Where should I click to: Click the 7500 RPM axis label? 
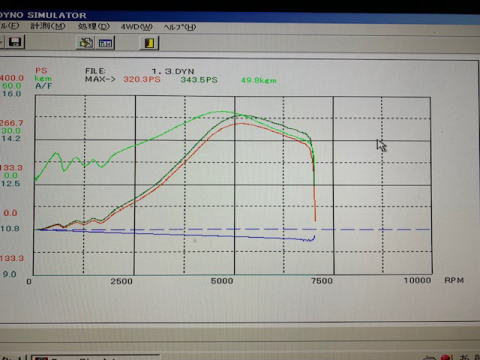(322, 281)
